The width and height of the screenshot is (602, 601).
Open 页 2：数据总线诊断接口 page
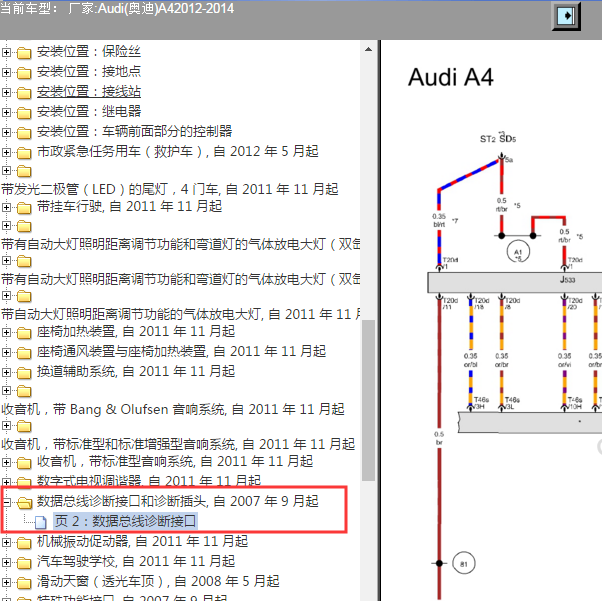(125, 521)
